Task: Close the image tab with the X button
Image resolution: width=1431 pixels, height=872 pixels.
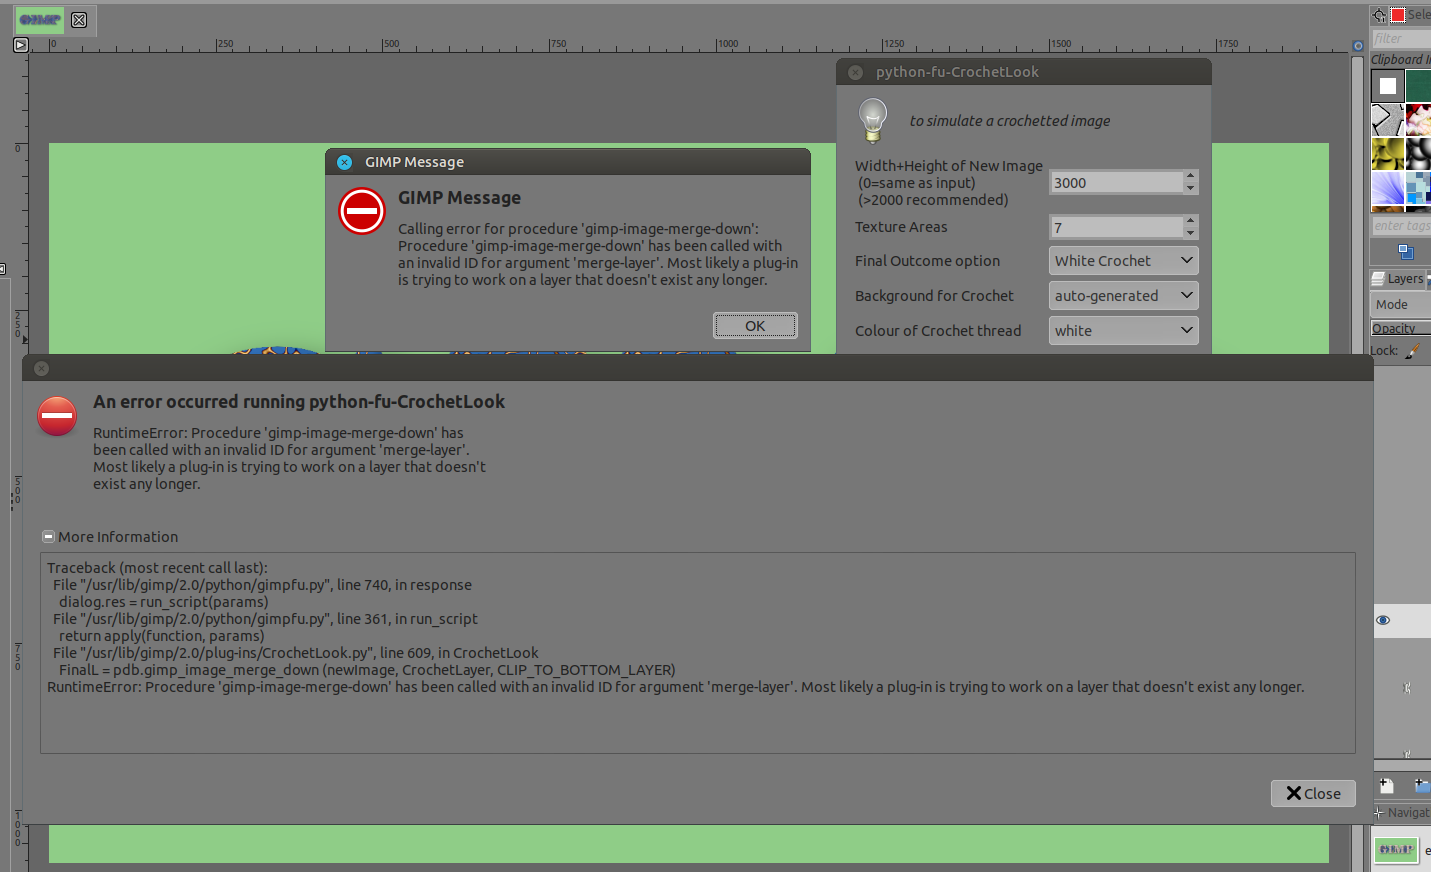Action: (x=79, y=19)
